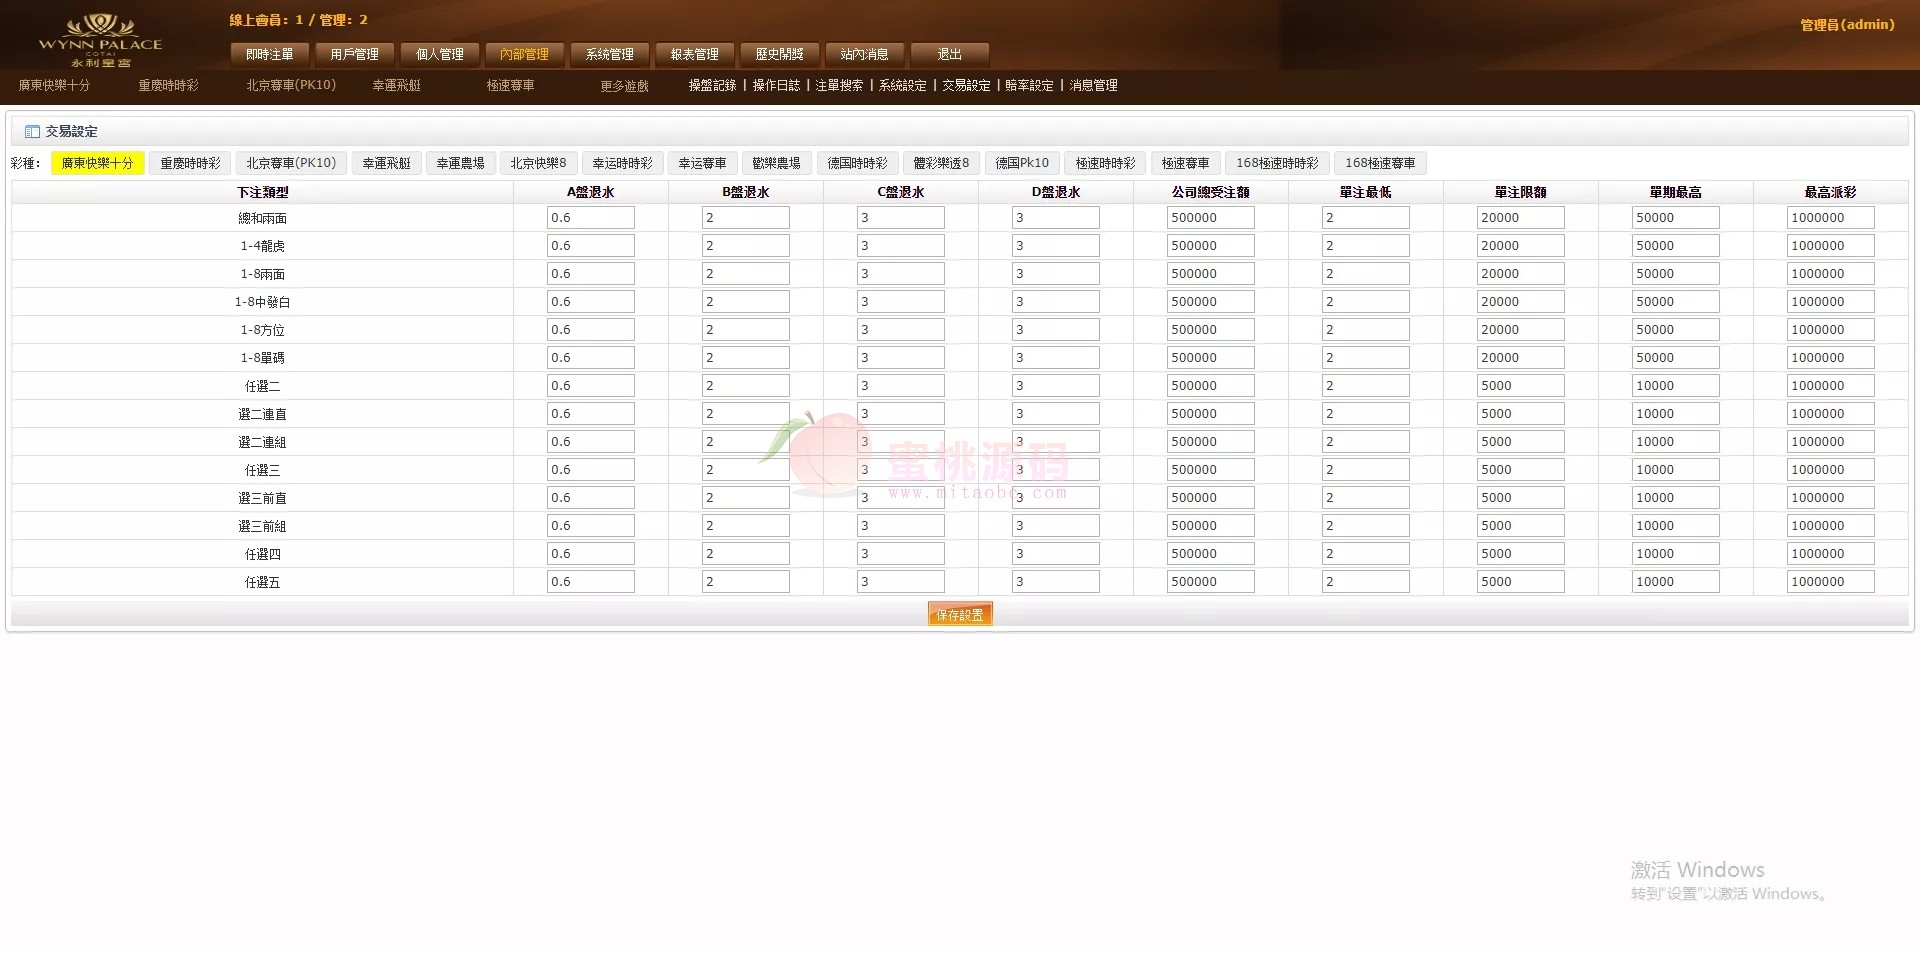Click the A盤退水 field for 總和兩面
This screenshot has height=953, width=1920.
pos(590,218)
